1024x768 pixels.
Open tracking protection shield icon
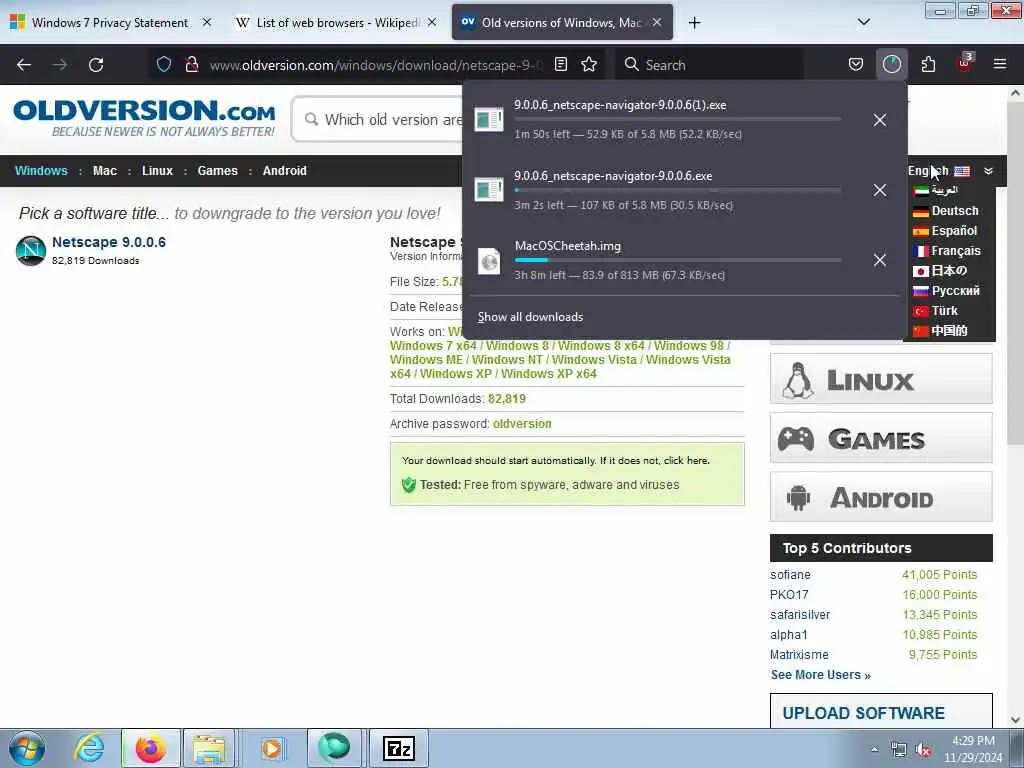click(164, 64)
